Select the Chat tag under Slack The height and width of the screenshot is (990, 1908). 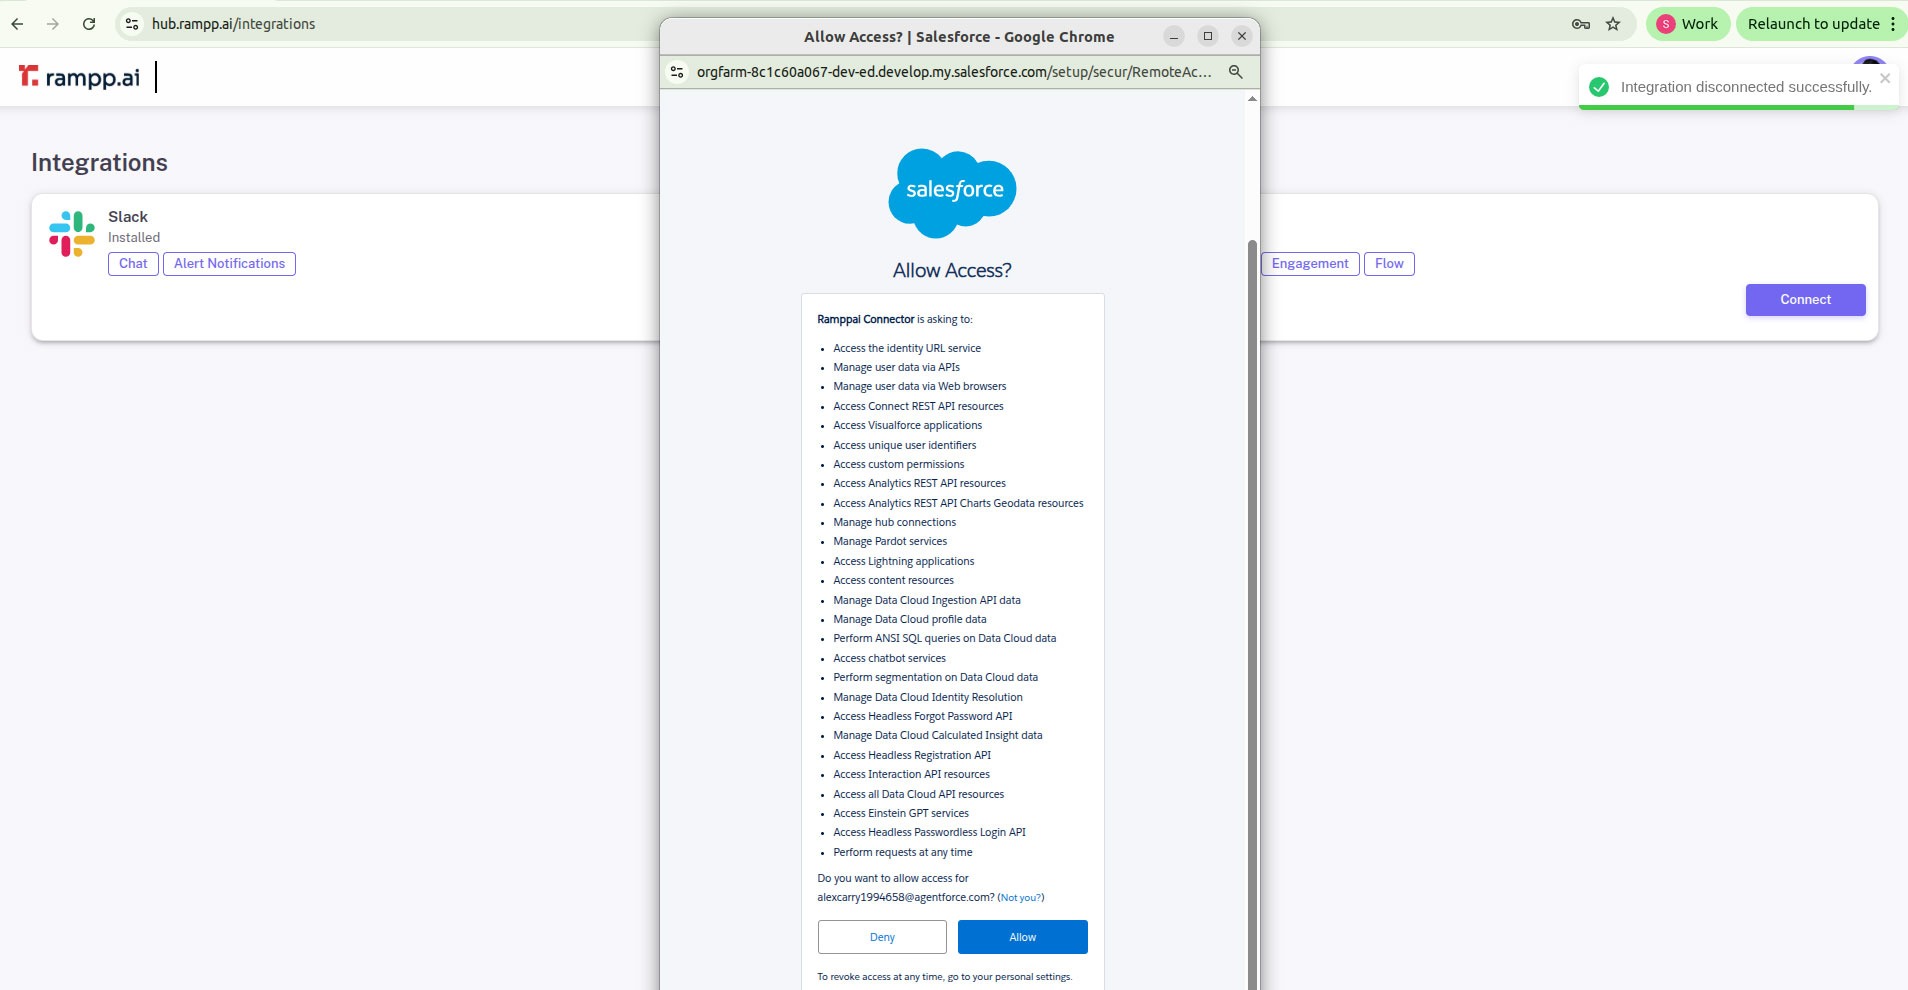(x=133, y=264)
